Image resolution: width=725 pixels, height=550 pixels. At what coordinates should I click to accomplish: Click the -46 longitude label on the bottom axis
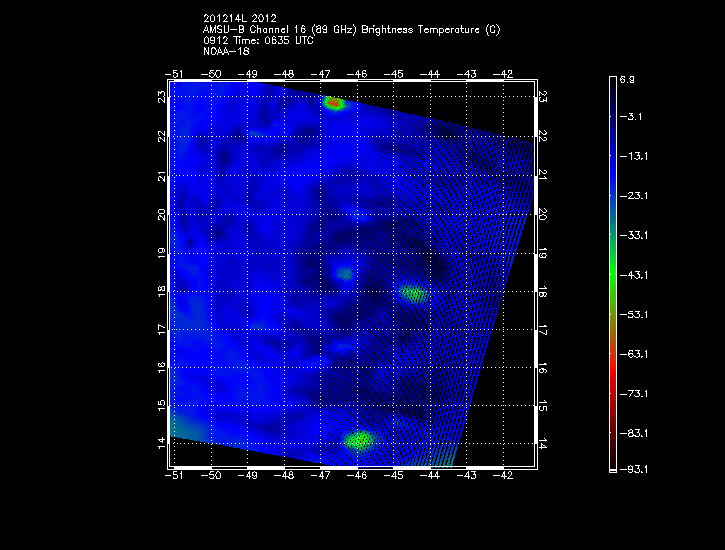pos(357,477)
